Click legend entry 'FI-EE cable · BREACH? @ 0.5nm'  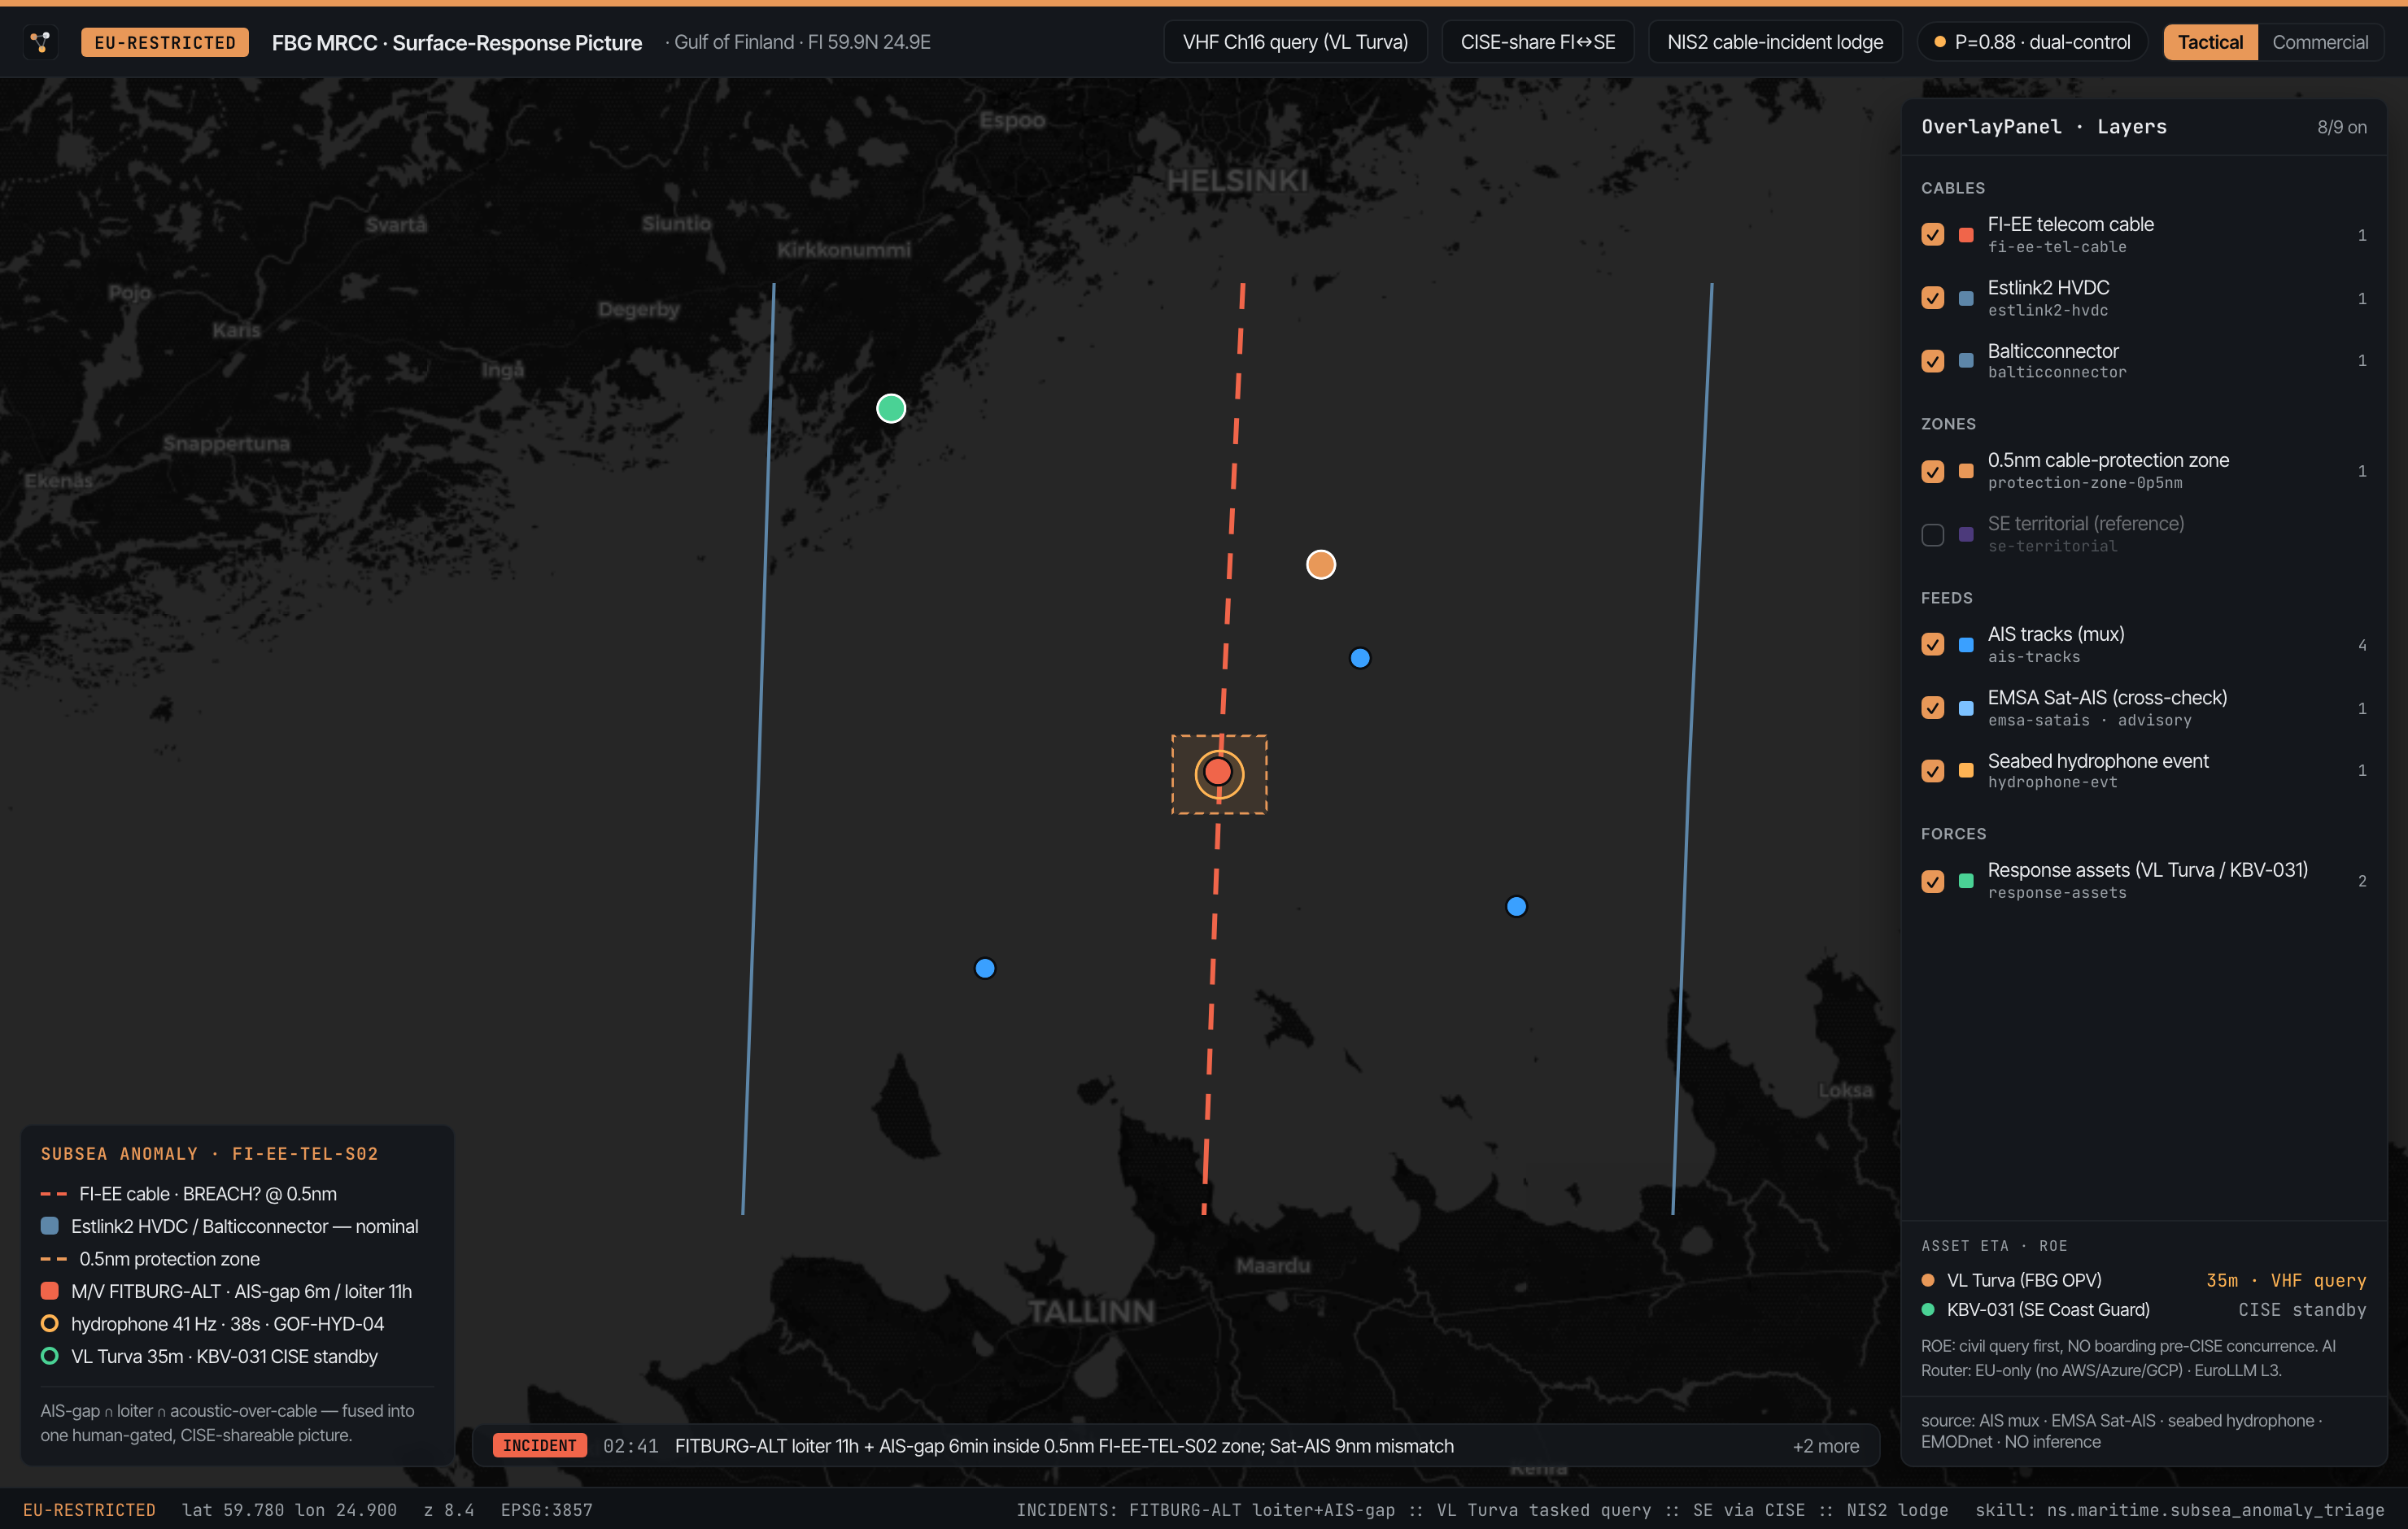tap(189, 1194)
